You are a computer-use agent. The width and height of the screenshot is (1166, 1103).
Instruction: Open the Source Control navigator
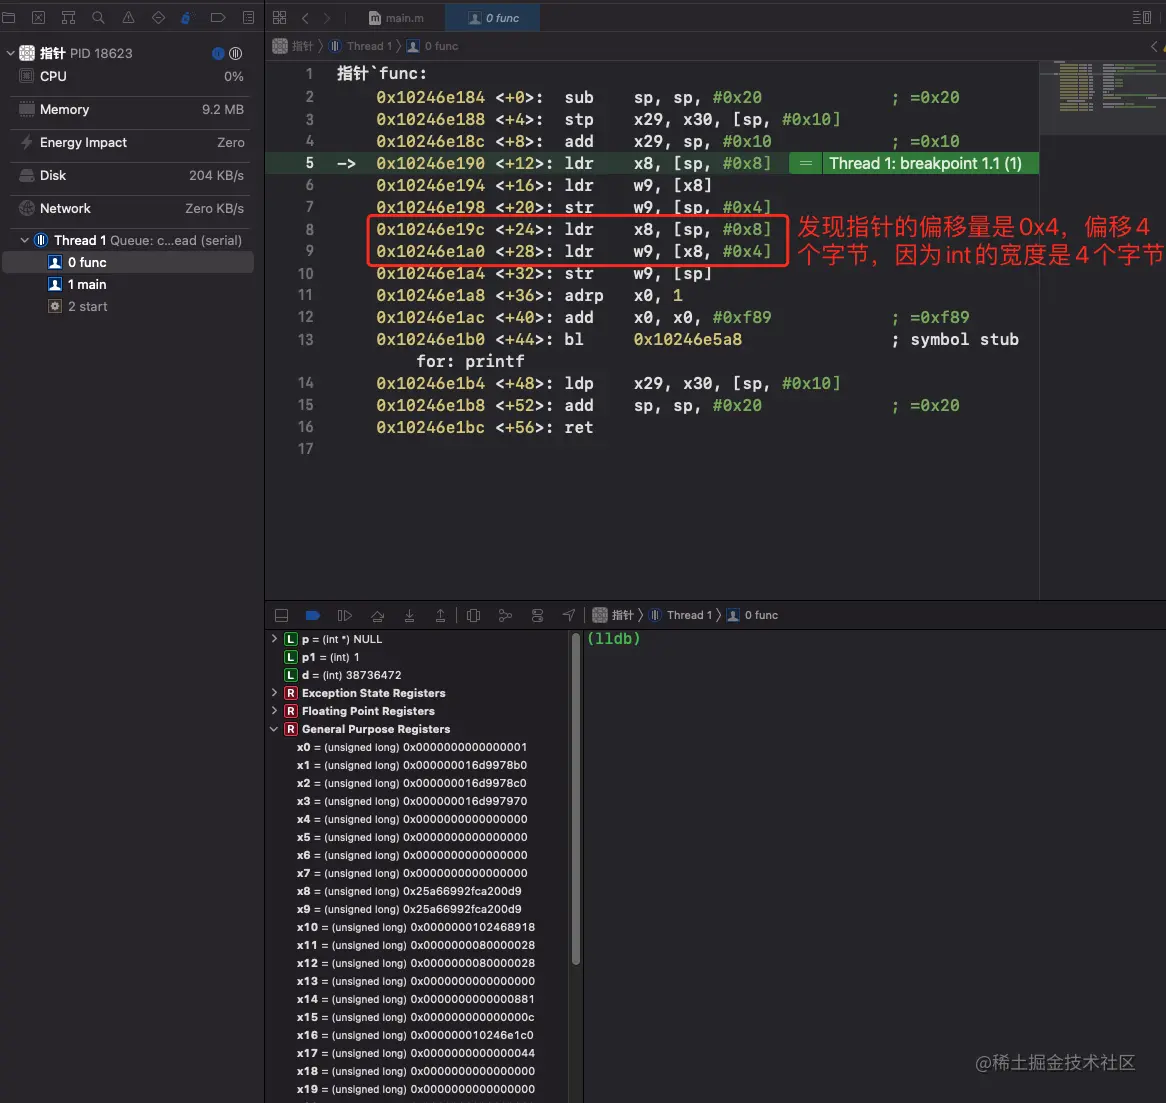(39, 17)
